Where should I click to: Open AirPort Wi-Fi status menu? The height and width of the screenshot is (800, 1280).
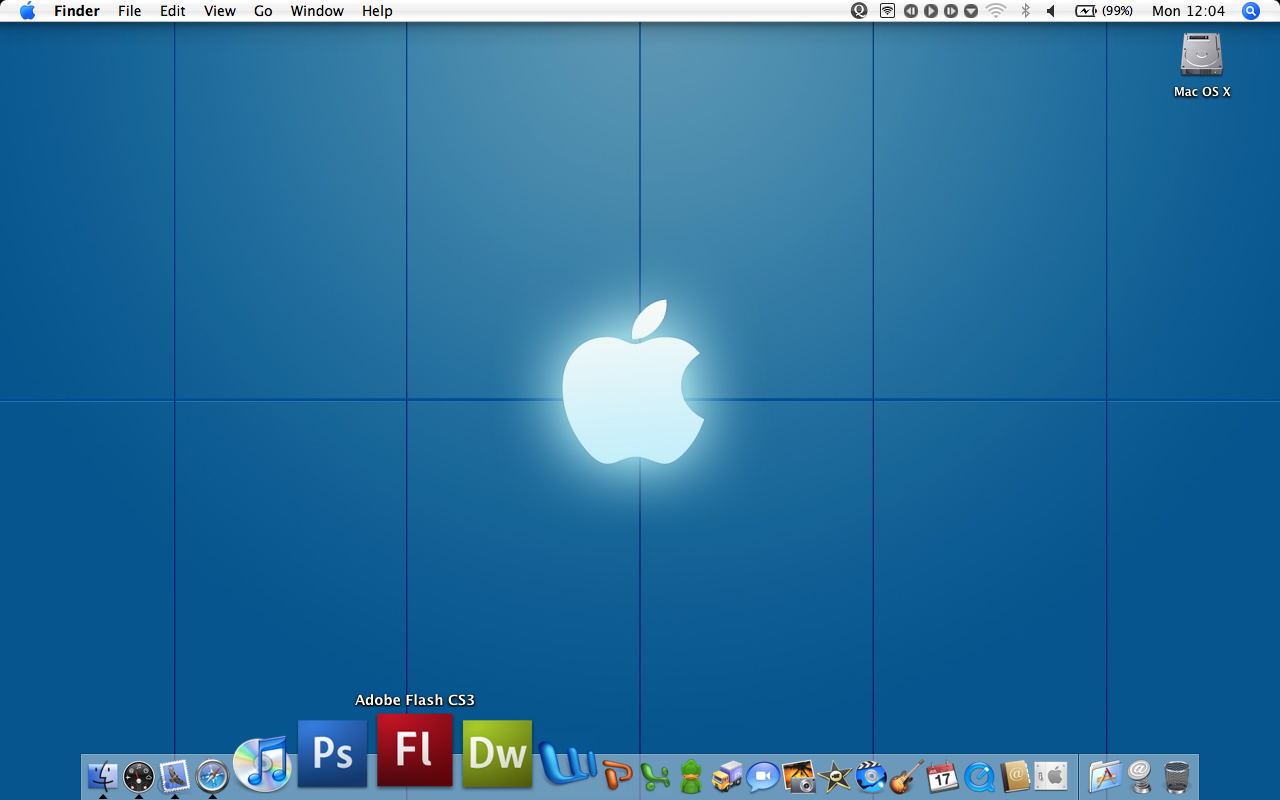996,11
